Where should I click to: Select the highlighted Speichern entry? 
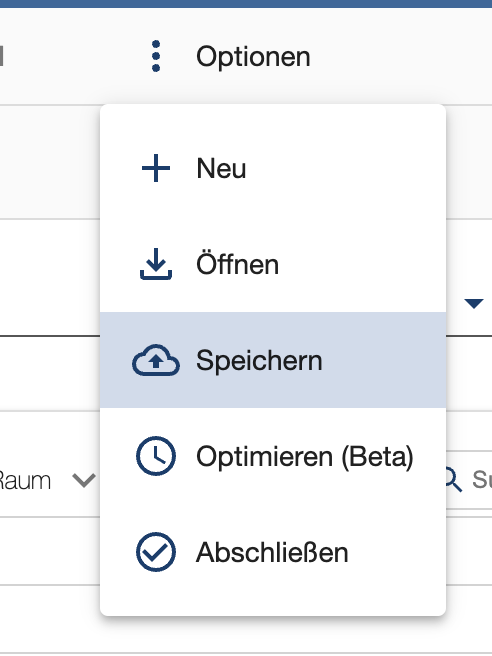click(273, 360)
